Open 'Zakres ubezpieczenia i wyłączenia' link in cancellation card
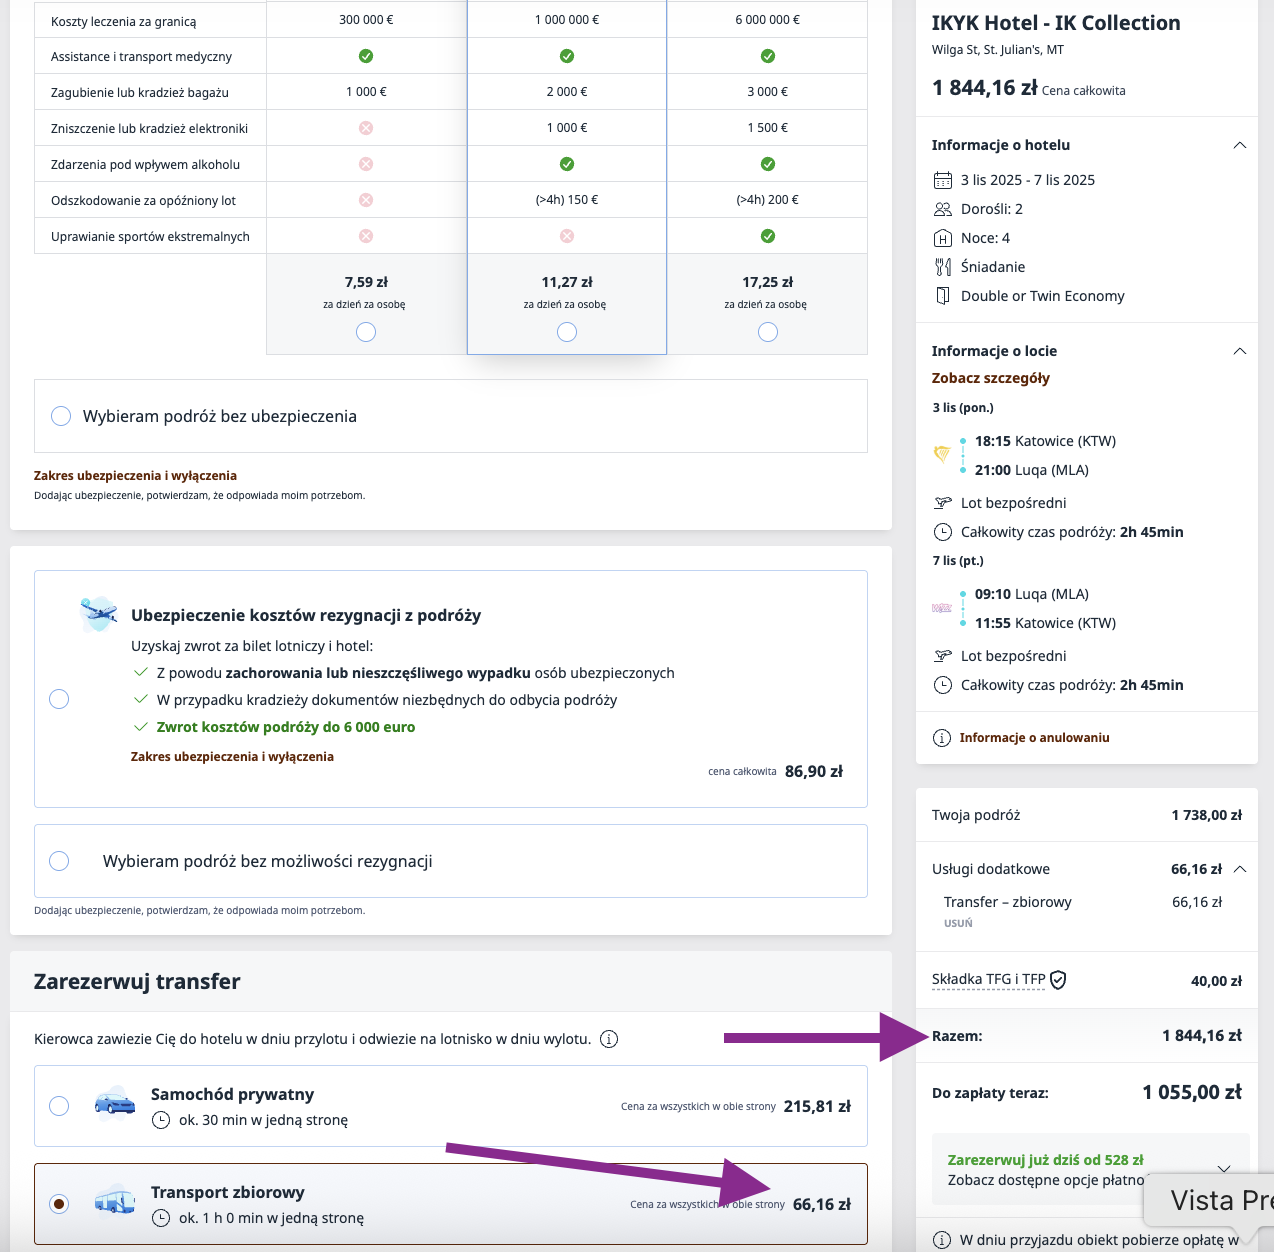Viewport: 1274px width, 1252px height. pos(232,757)
